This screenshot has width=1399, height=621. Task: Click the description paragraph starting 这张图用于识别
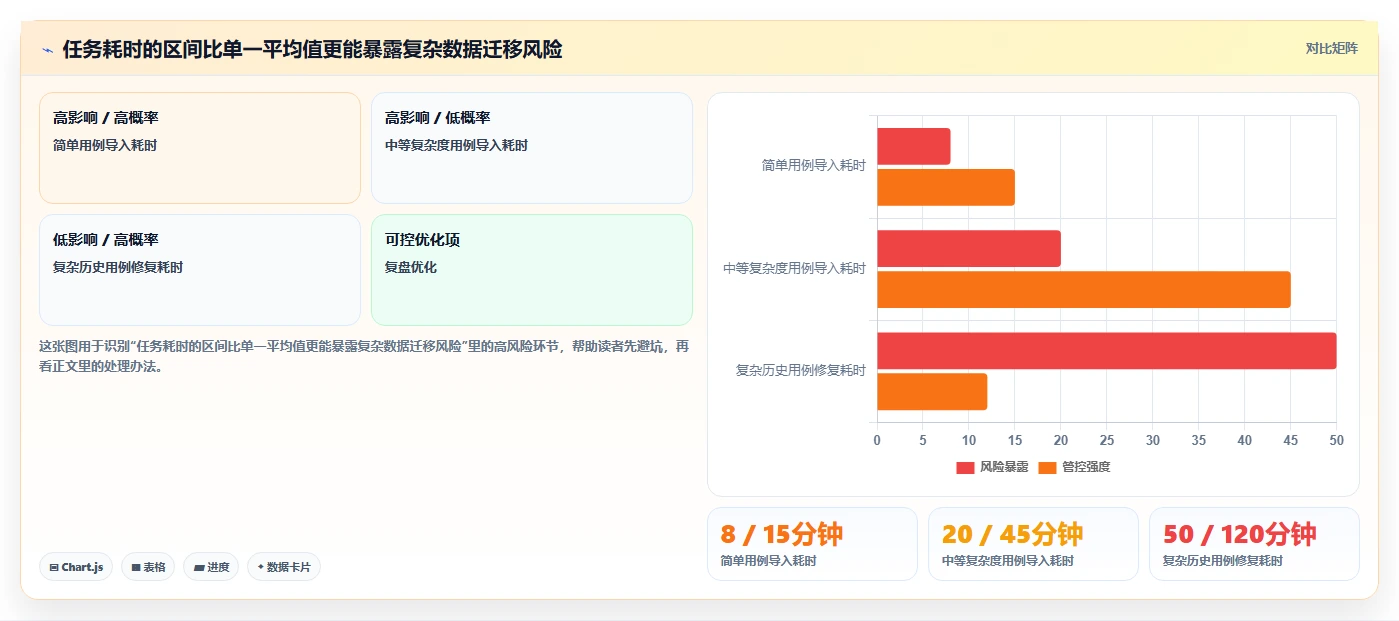364,355
